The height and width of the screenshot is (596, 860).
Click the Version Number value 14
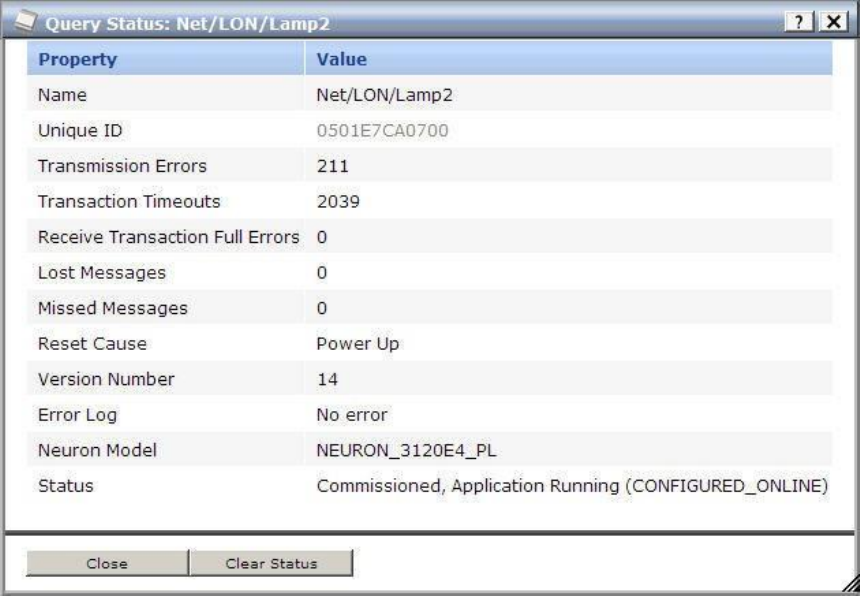click(327, 379)
